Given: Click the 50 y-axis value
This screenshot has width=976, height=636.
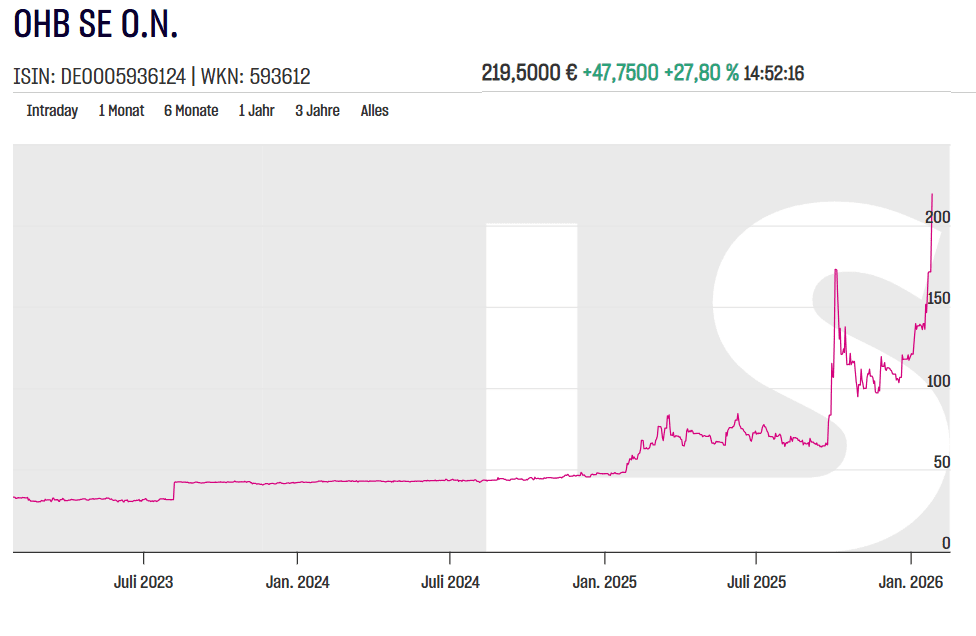Looking at the screenshot, I should click(942, 462).
